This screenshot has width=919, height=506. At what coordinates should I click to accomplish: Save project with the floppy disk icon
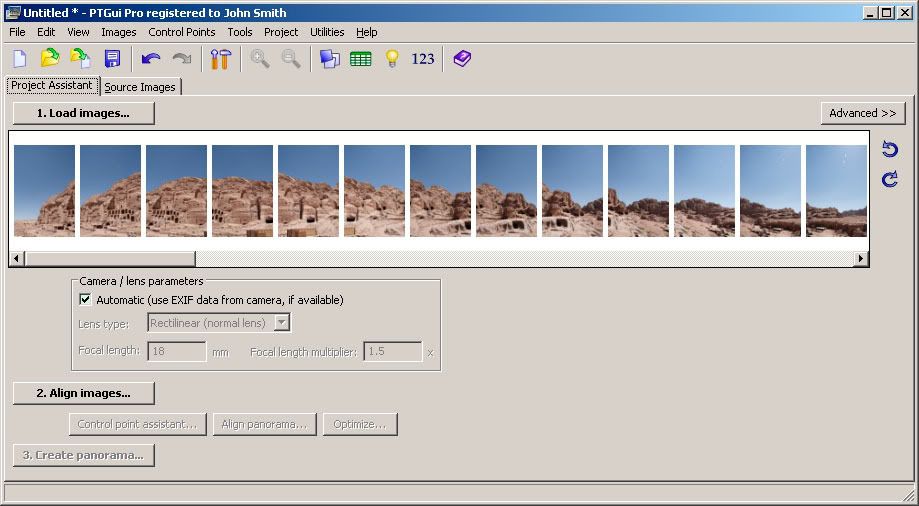(112, 59)
